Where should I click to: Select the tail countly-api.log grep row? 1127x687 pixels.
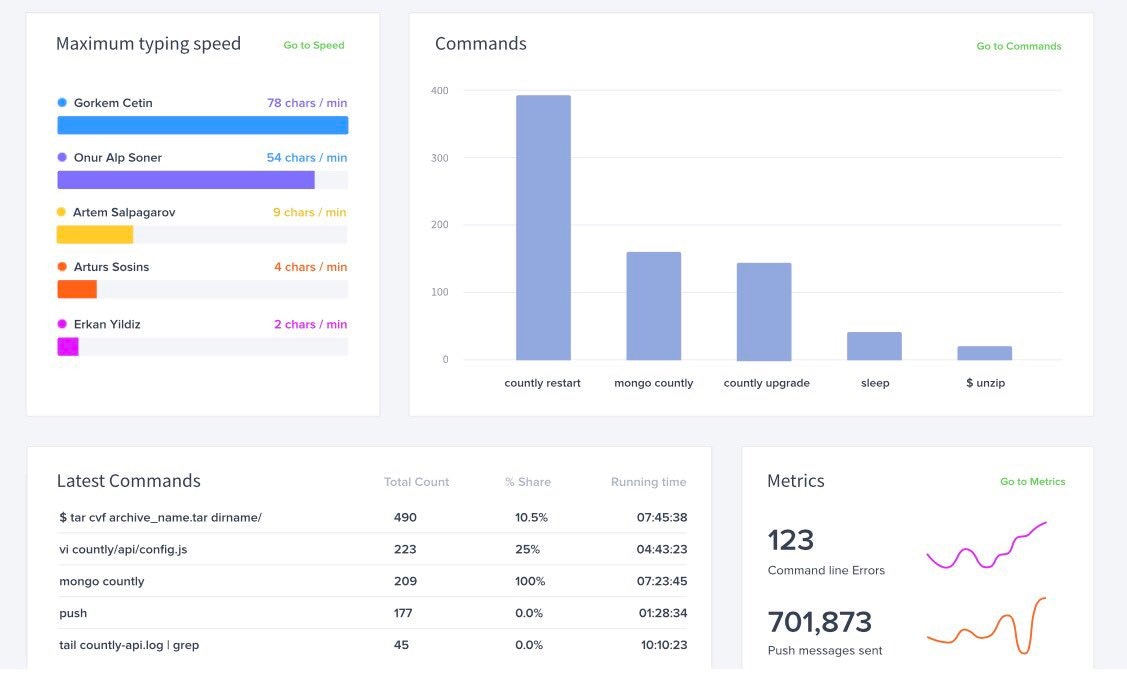click(x=372, y=645)
